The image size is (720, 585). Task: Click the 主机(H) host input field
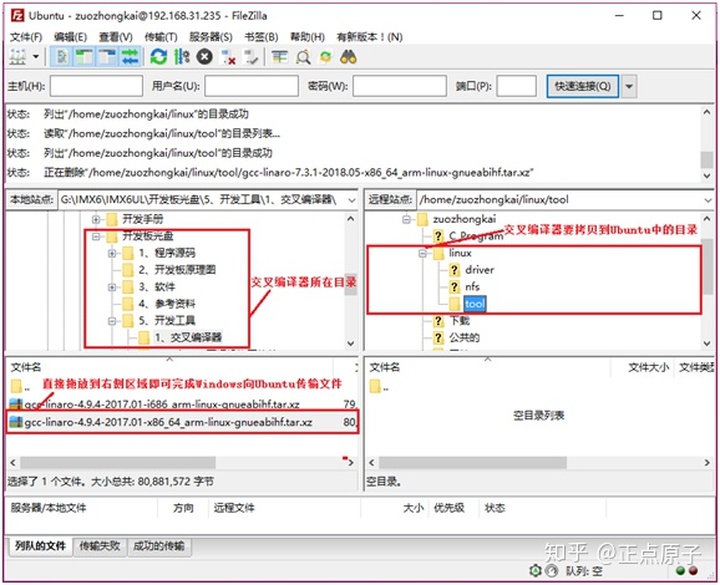tap(96, 86)
